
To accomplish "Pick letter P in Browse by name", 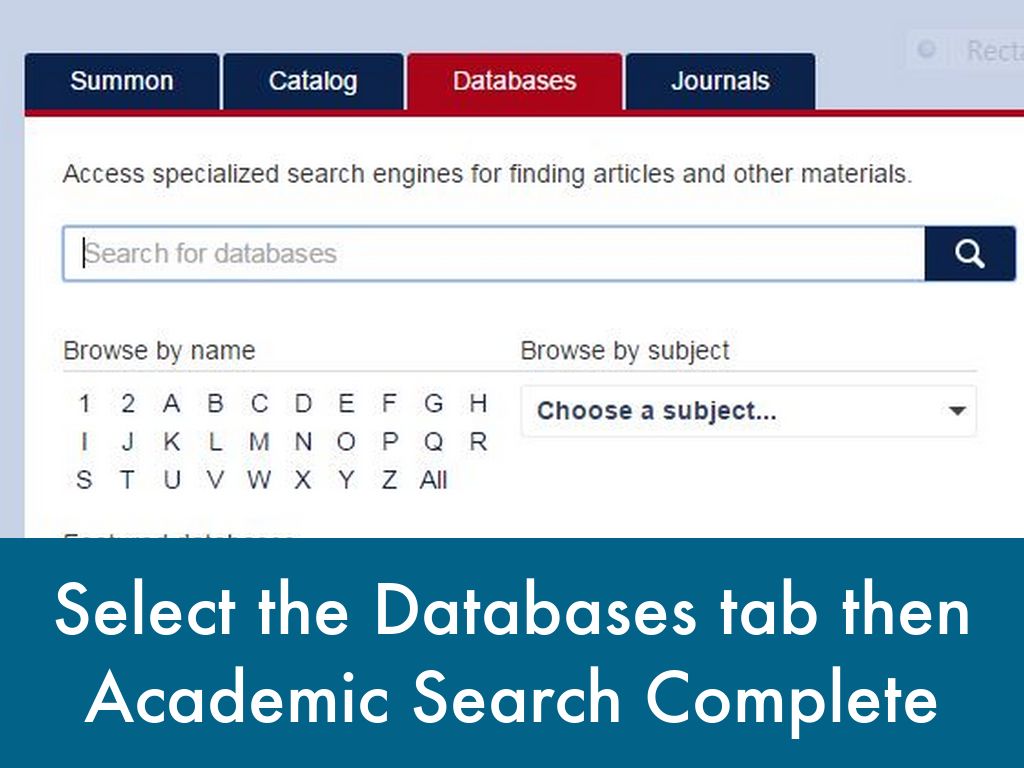I will pos(390,442).
